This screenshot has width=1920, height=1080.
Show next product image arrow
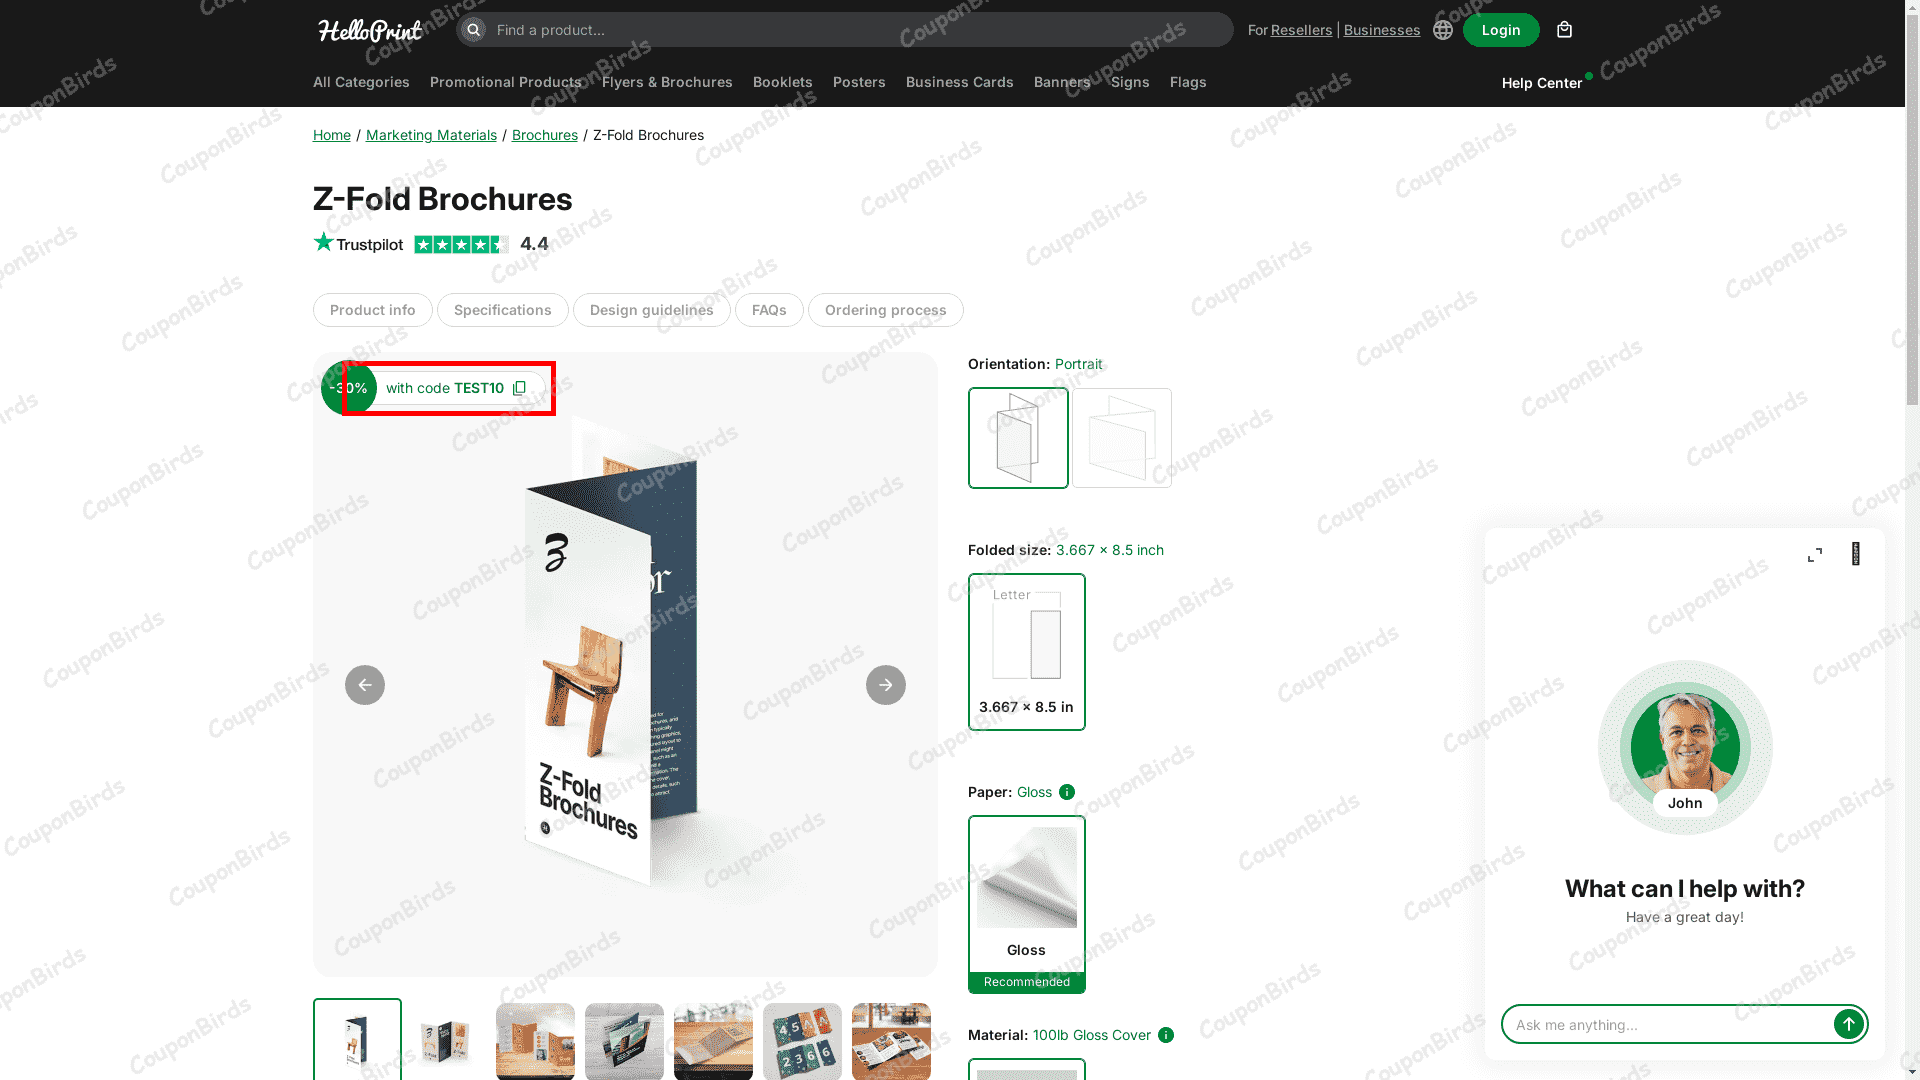(885, 685)
